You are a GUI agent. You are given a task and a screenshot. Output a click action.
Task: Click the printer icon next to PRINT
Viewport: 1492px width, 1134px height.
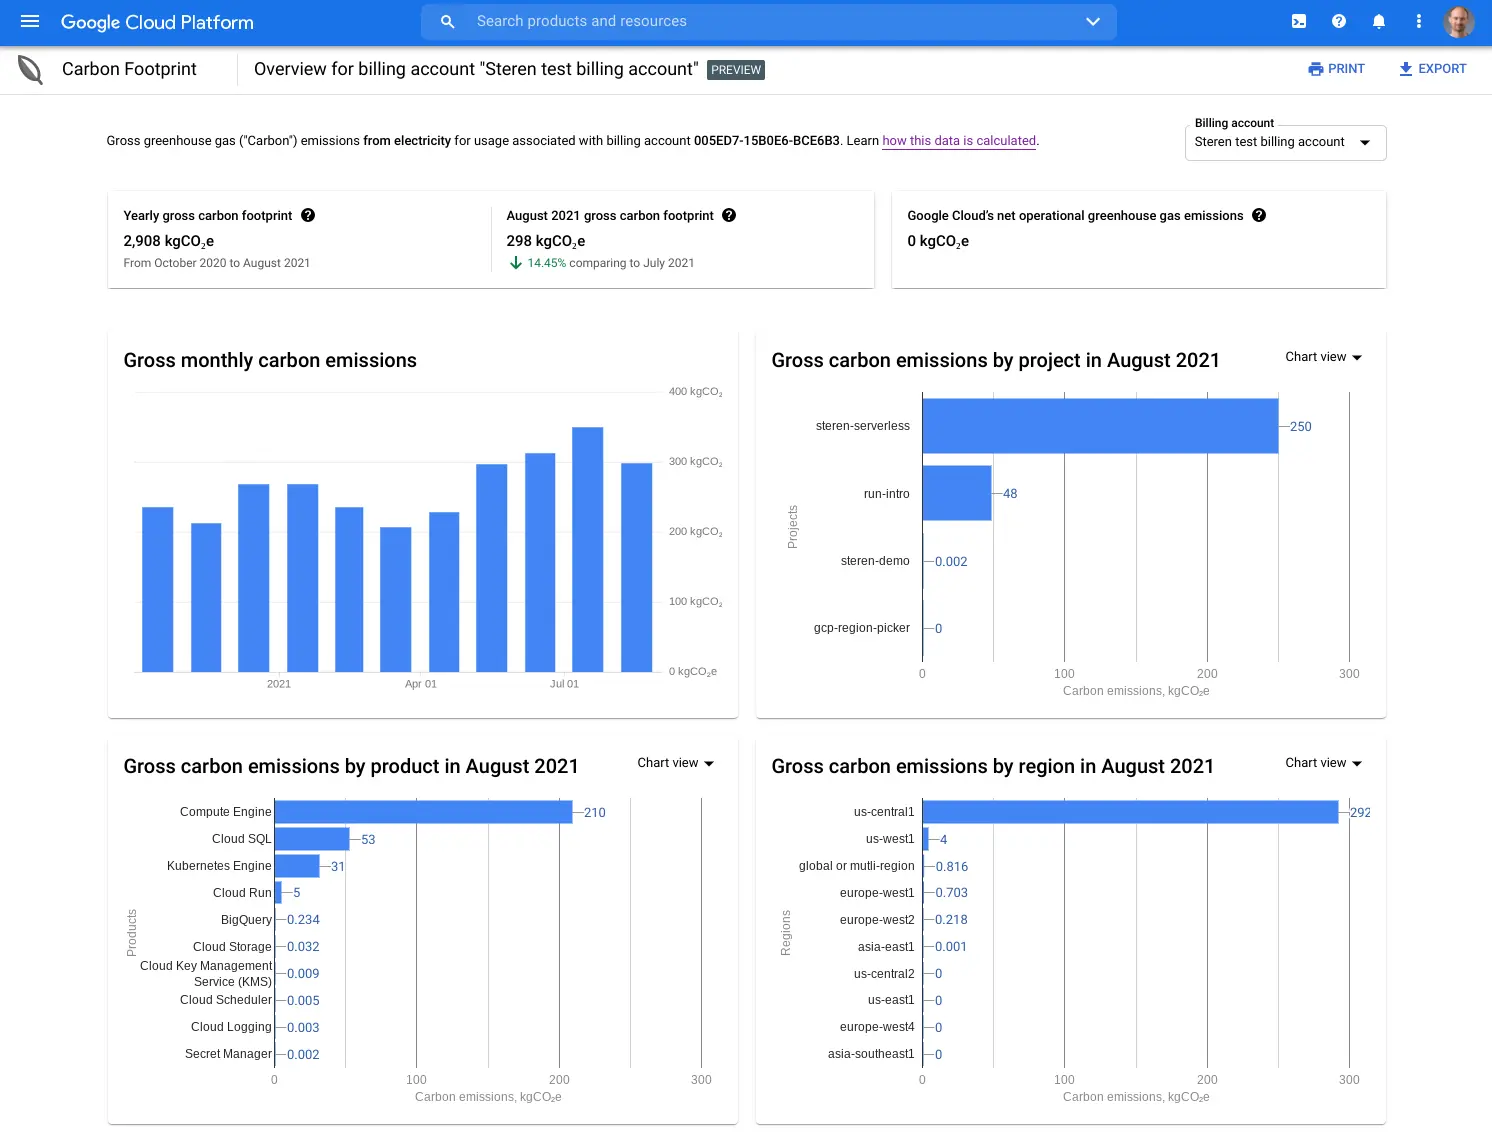[x=1315, y=68]
